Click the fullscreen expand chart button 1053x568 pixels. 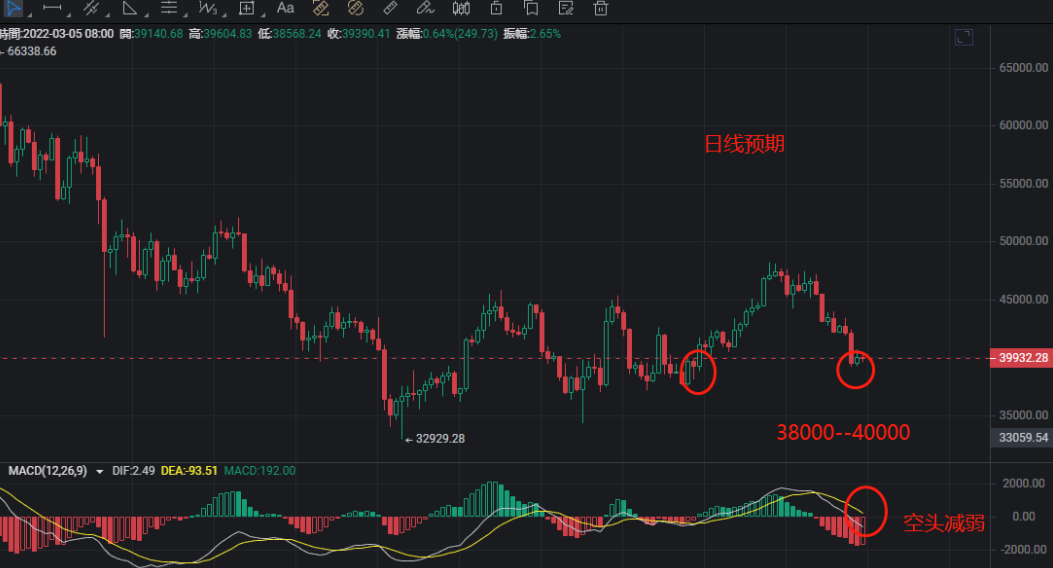(x=964, y=37)
